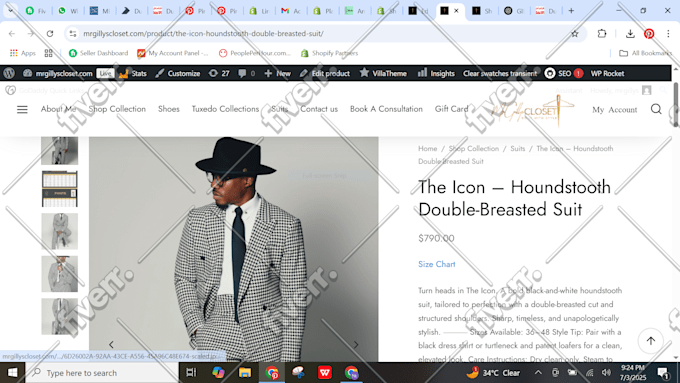Open the Size Chart link
Screen dimensions: 680x383
(437, 264)
